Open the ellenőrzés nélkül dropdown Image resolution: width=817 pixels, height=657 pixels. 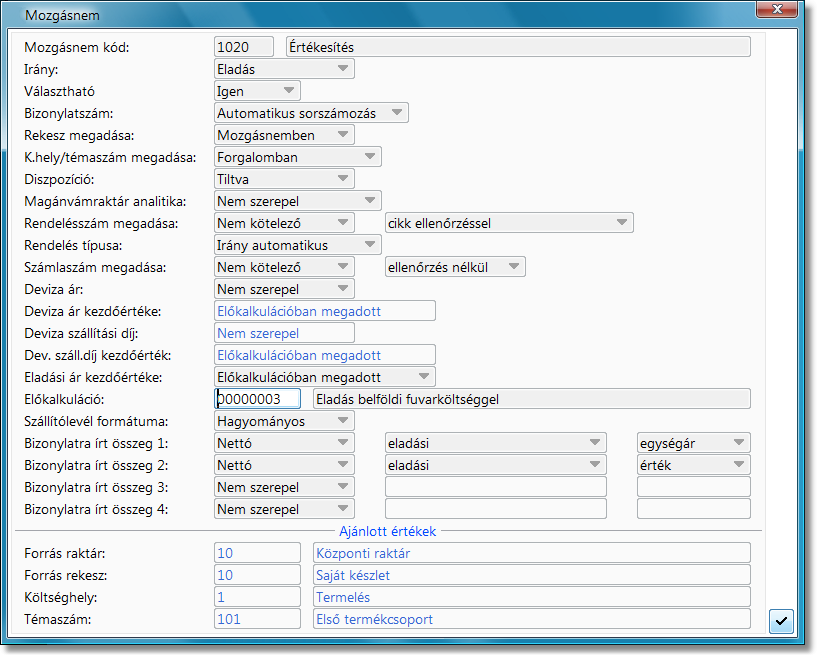tap(512, 267)
